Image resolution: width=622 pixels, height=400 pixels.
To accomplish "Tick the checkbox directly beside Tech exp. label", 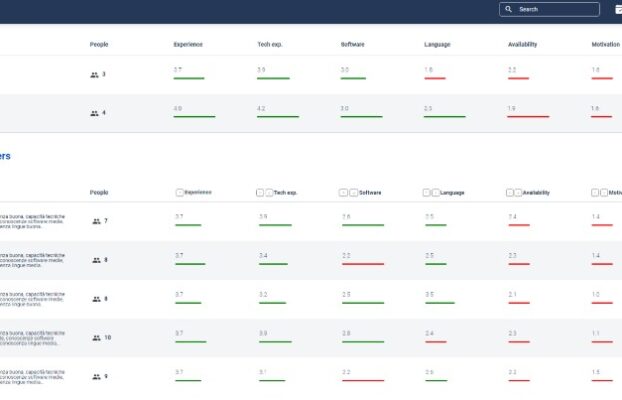I will pos(269,192).
